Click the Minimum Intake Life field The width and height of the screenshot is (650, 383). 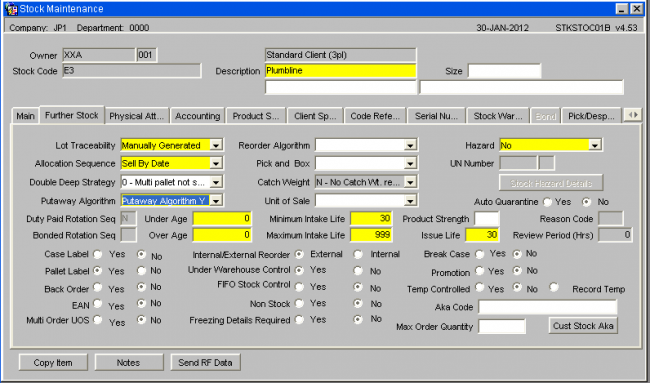point(371,218)
